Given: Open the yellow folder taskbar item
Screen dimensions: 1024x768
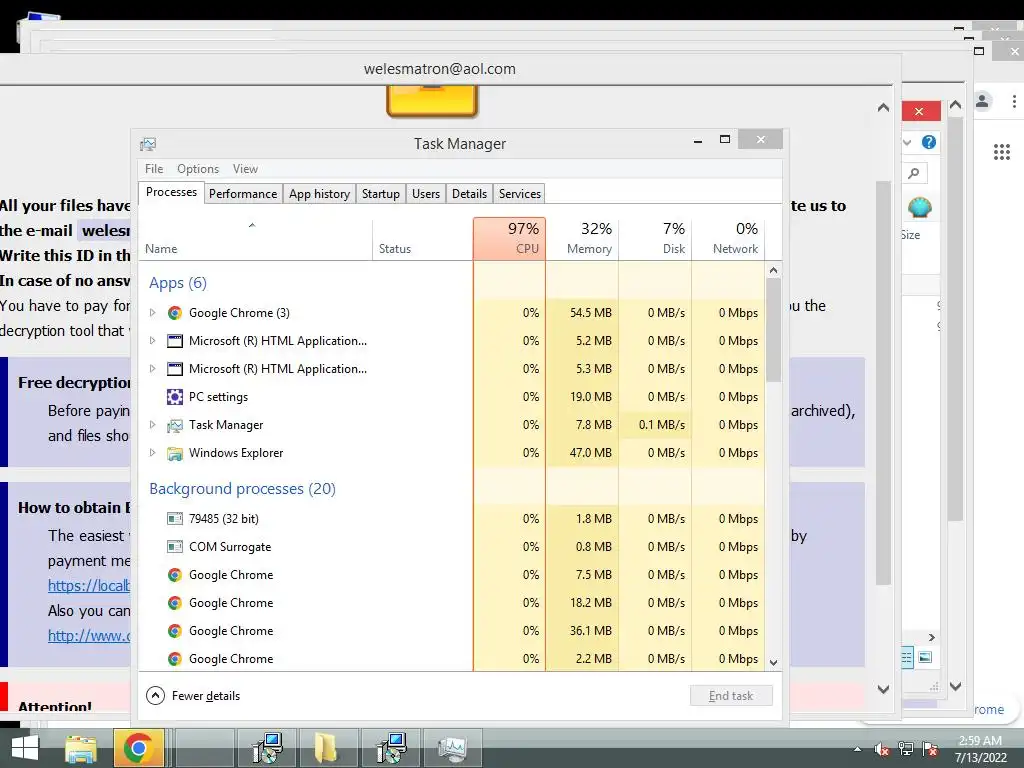Looking at the screenshot, I should 326,748.
